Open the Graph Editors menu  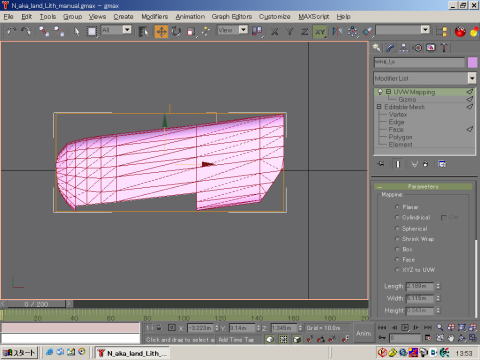[x=232, y=16]
